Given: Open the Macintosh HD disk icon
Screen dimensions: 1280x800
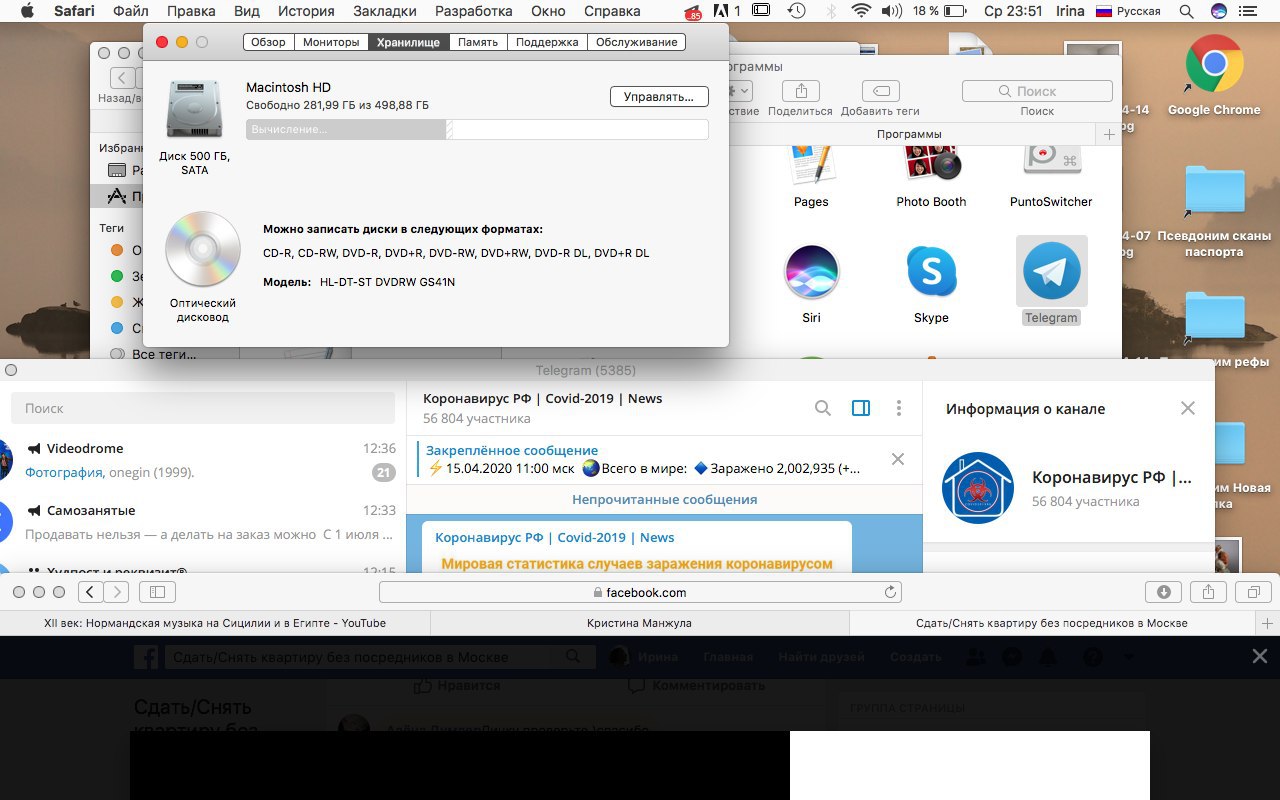Looking at the screenshot, I should pos(194,109).
